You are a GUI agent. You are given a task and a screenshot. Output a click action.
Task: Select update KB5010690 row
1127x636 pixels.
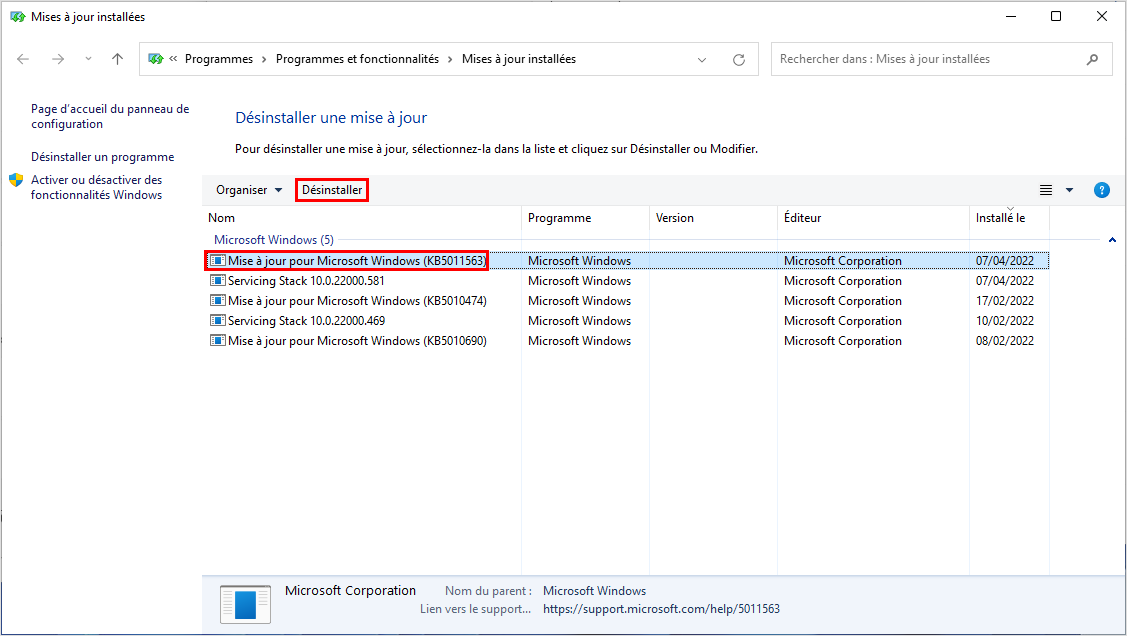tap(625, 341)
